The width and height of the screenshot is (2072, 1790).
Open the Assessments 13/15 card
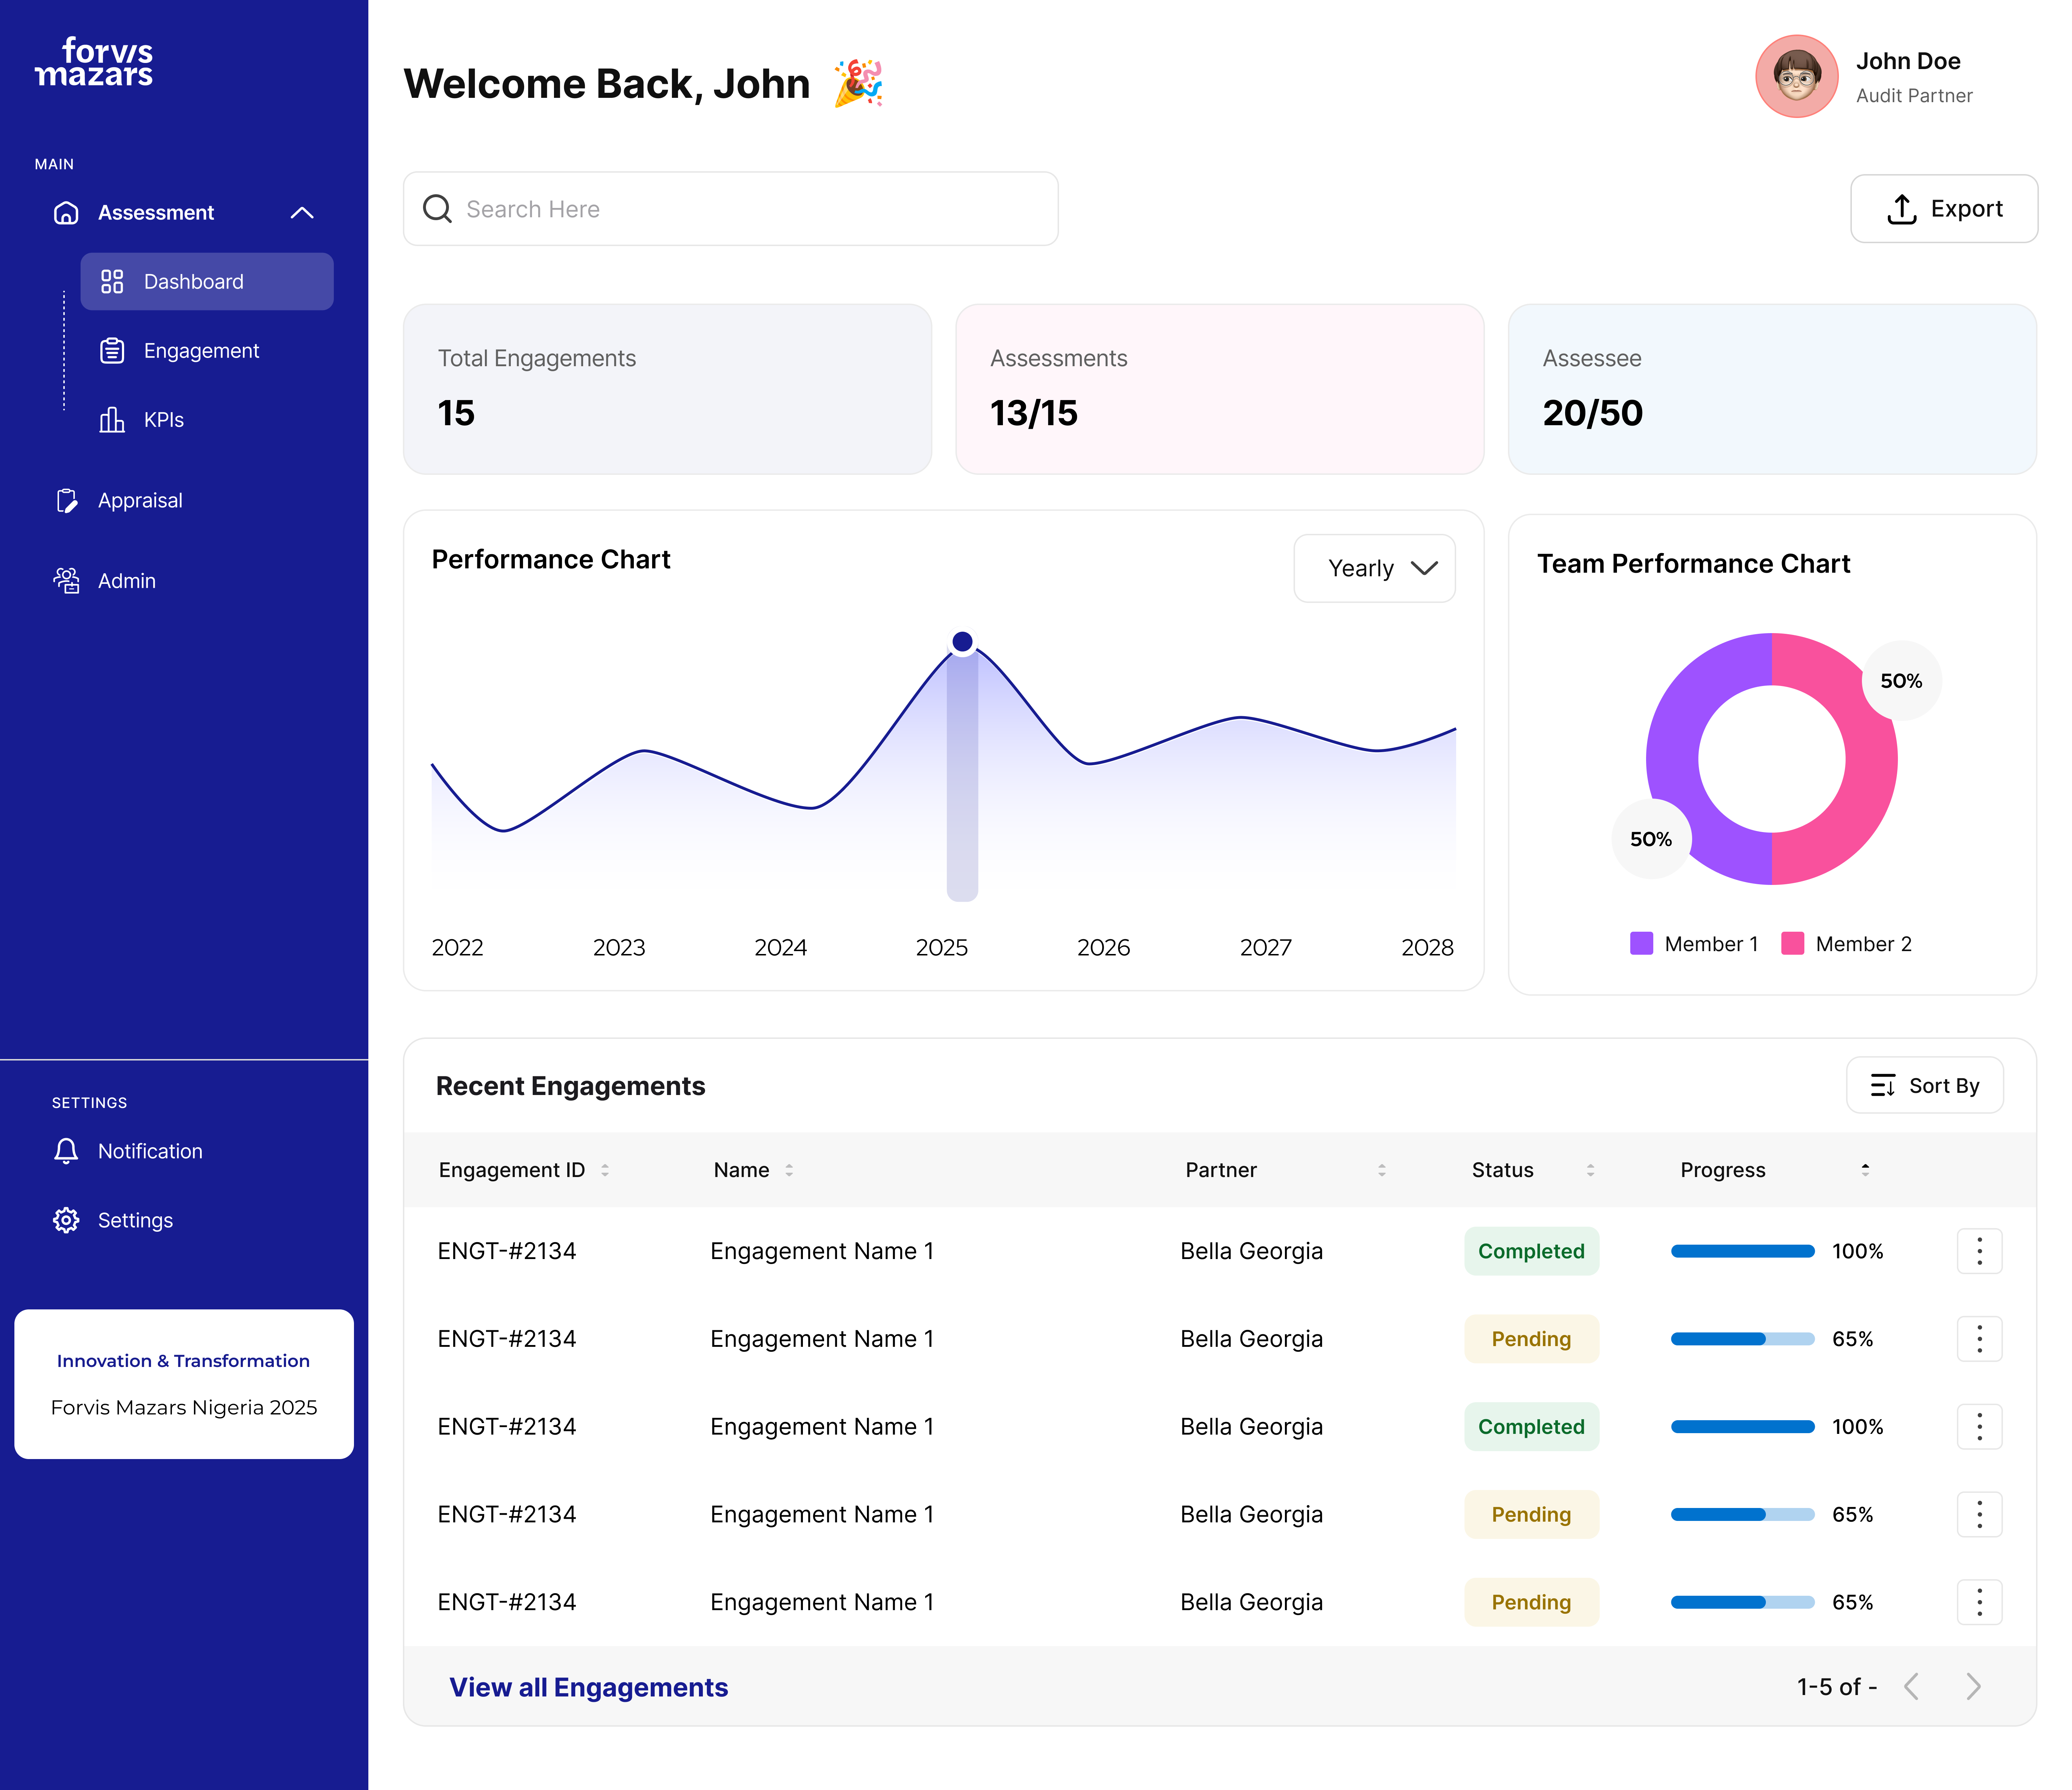[1220, 389]
